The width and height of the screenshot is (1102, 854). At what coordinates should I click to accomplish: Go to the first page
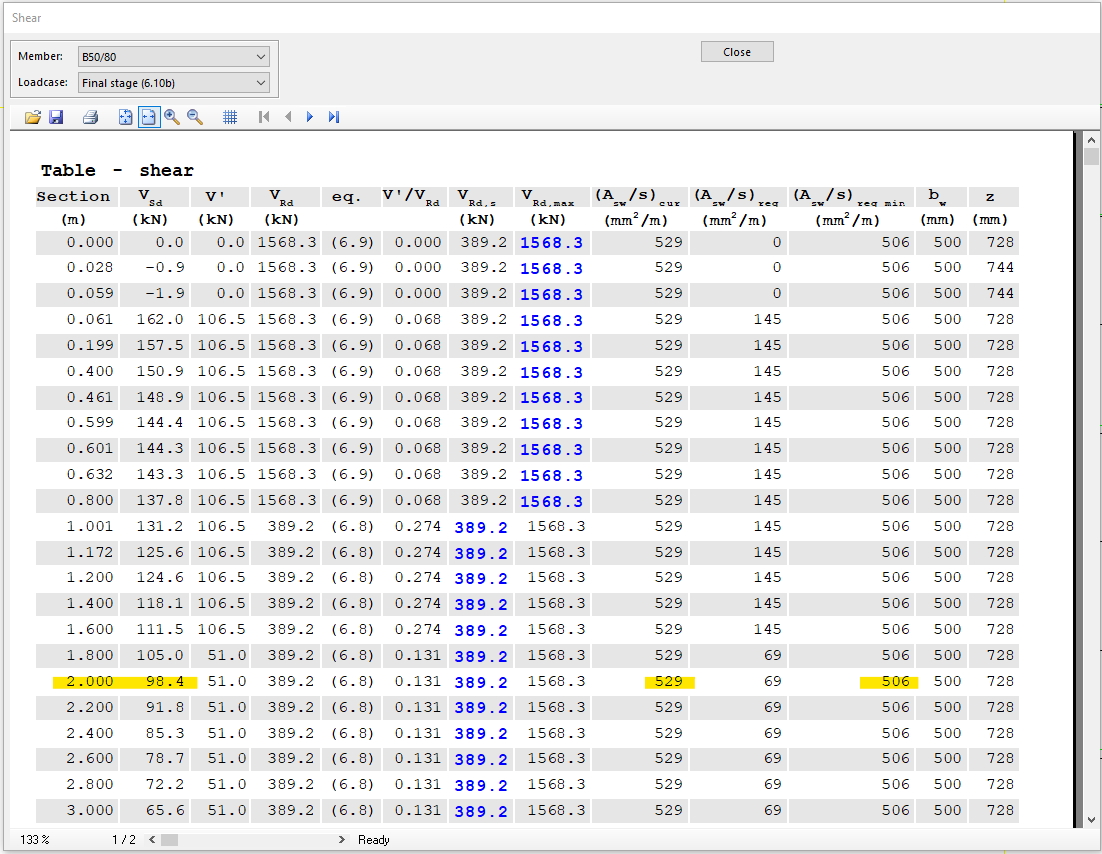click(264, 117)
